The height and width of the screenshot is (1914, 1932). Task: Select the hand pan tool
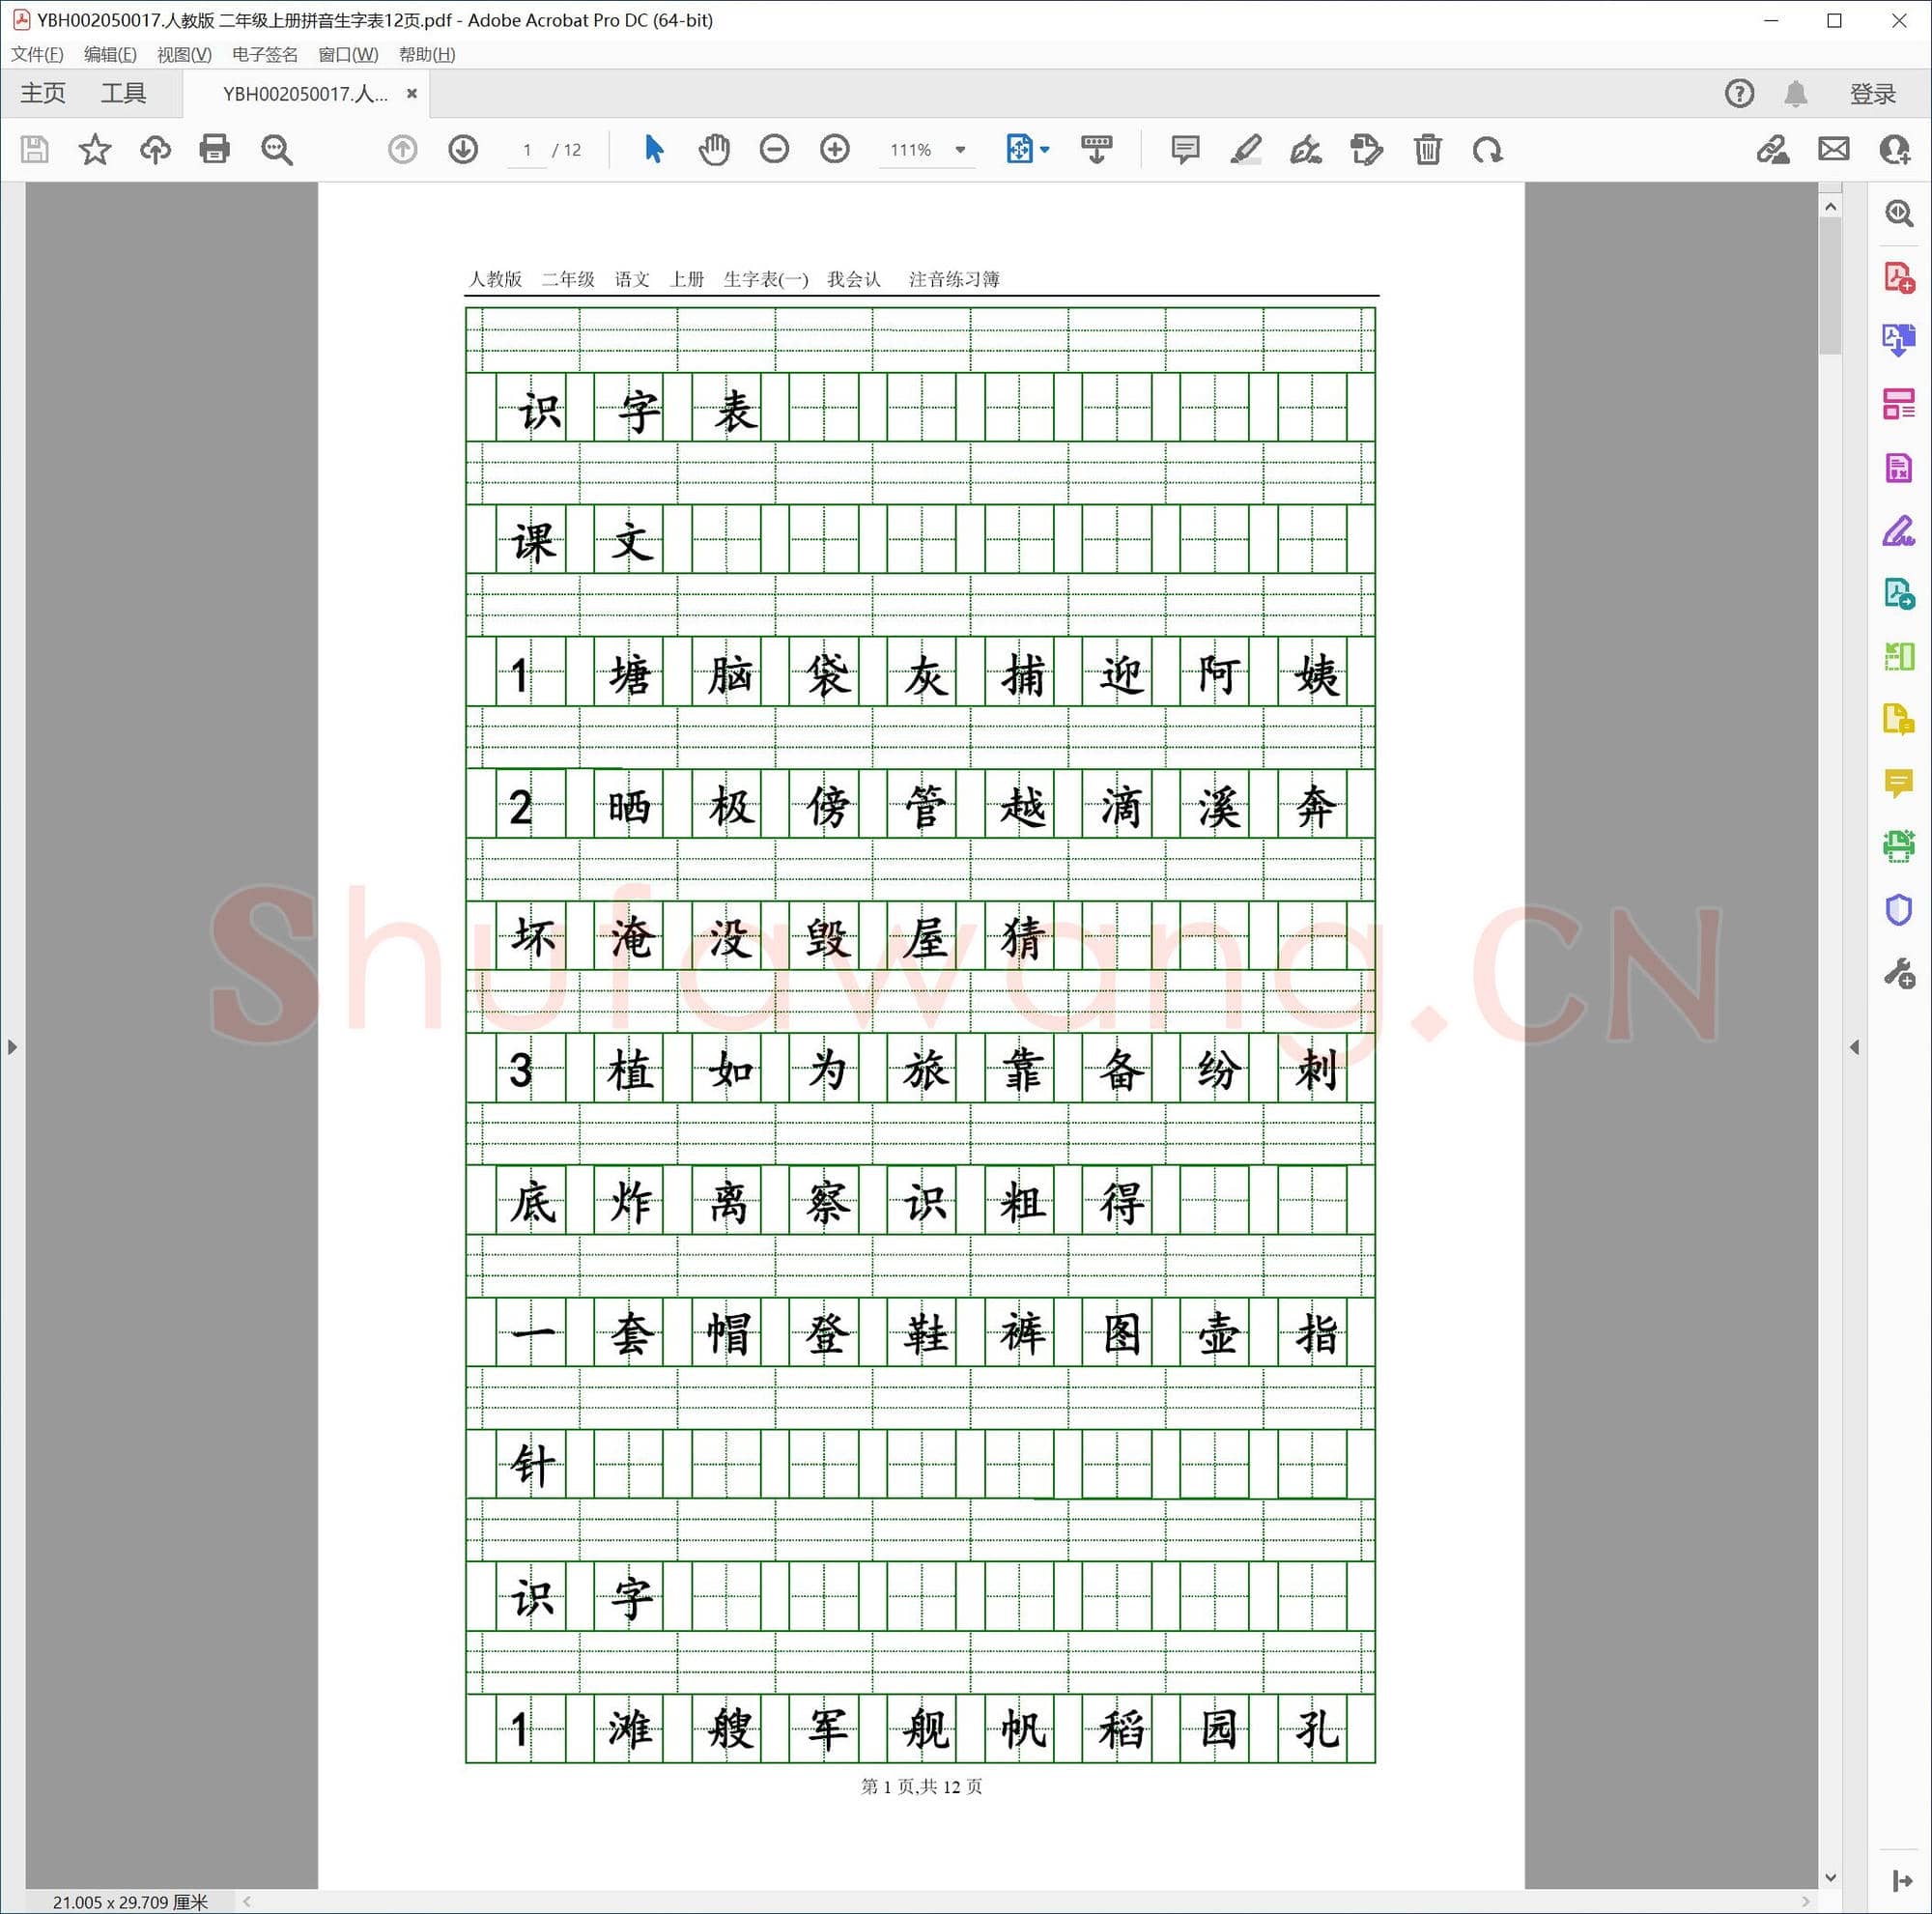coord(714,150)
